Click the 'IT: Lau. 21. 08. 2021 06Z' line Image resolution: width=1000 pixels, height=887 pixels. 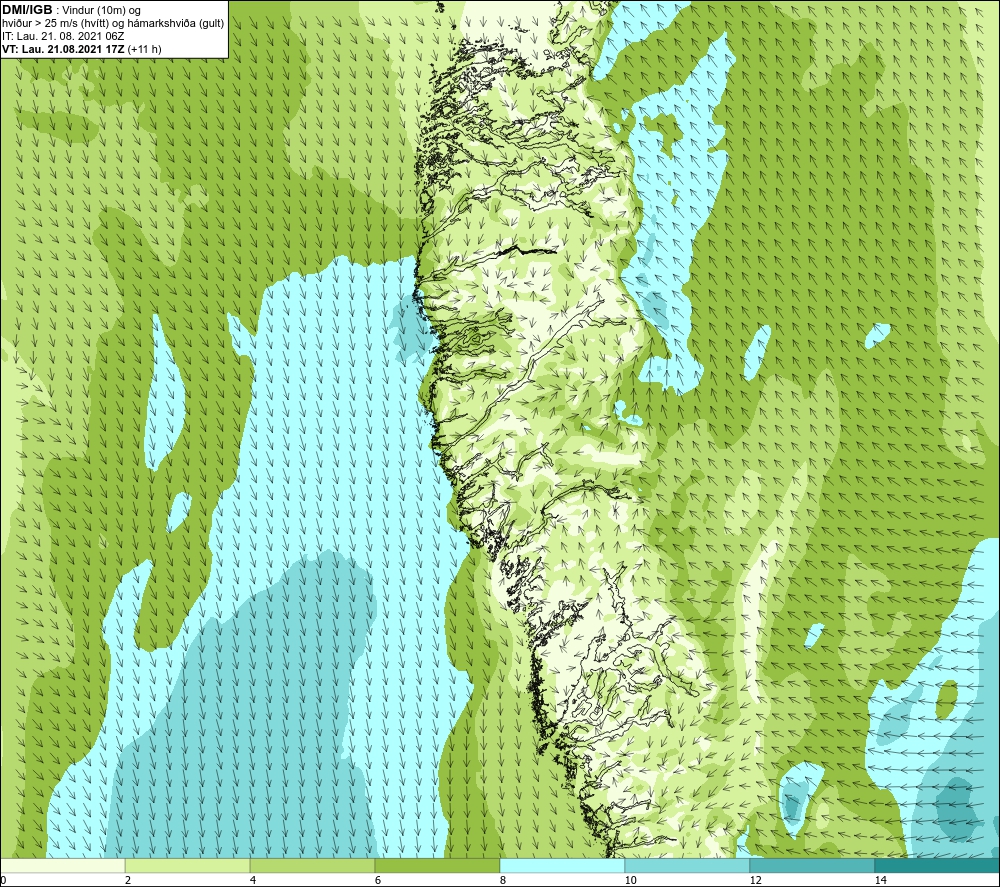(x=63, y=36)
